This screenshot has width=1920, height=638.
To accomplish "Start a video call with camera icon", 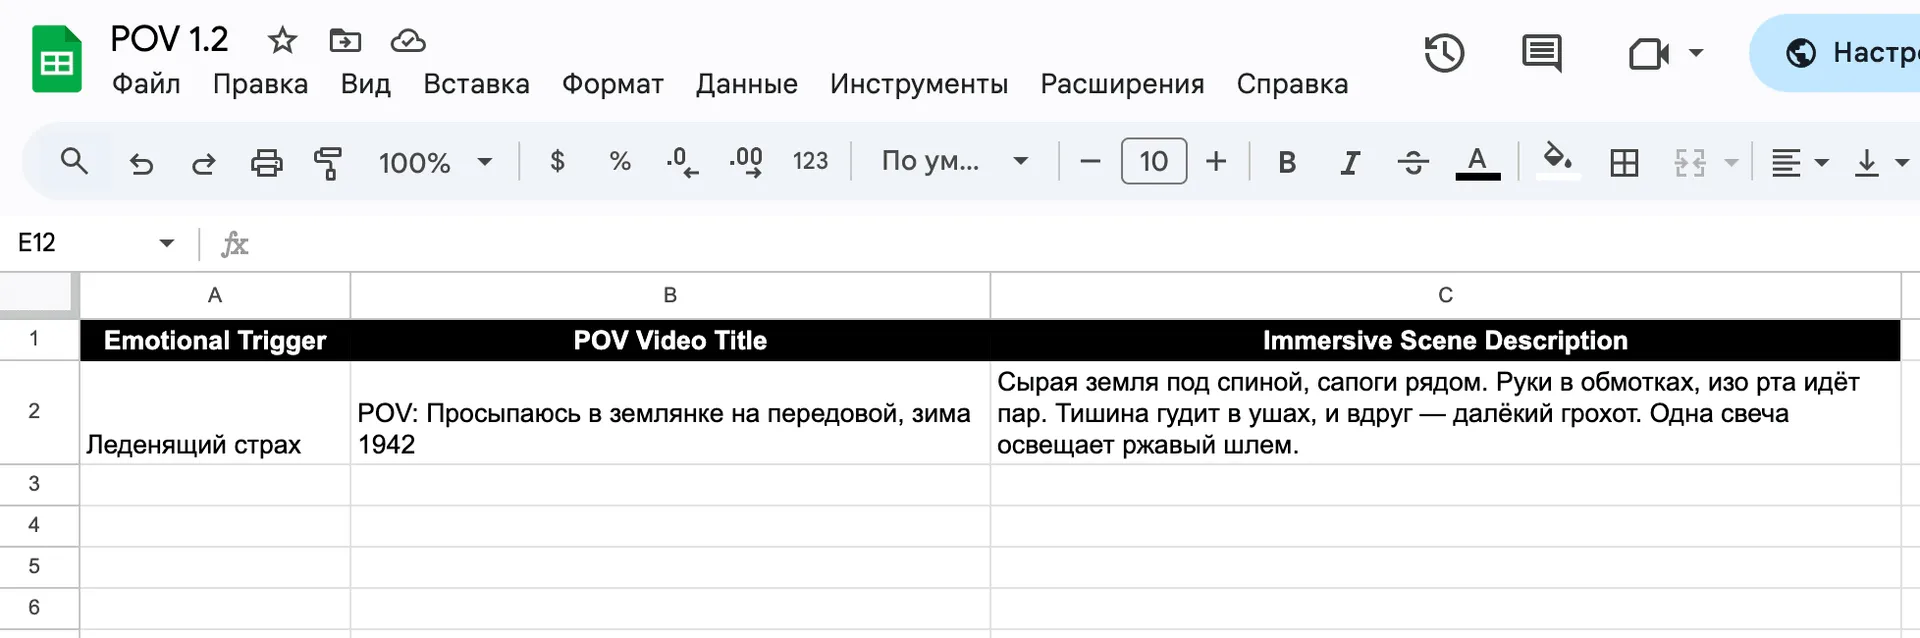I will click(1648, 53).
